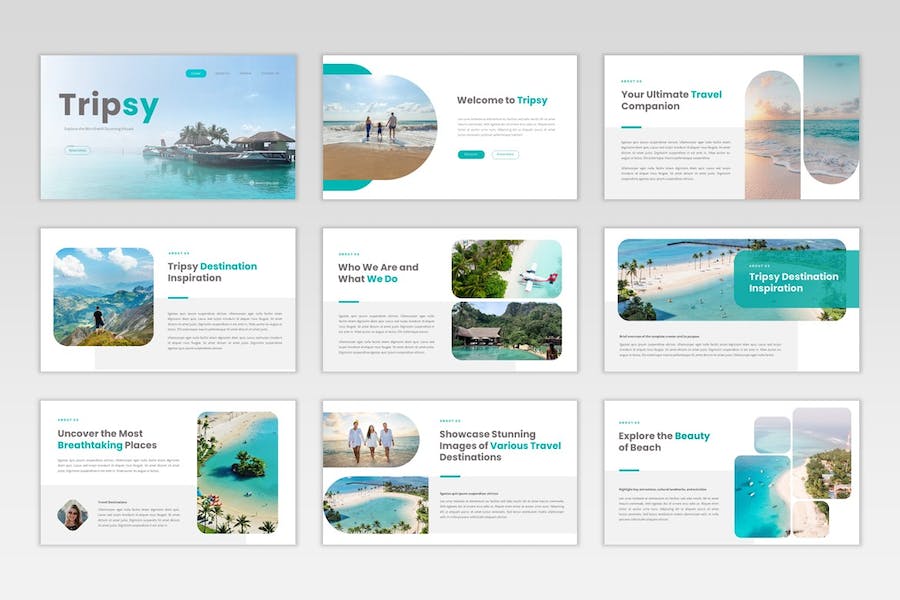Click the teal accent line under Showcase Stunning heading
This screenshot has width=900, height=600.
[x=449, y=476]
